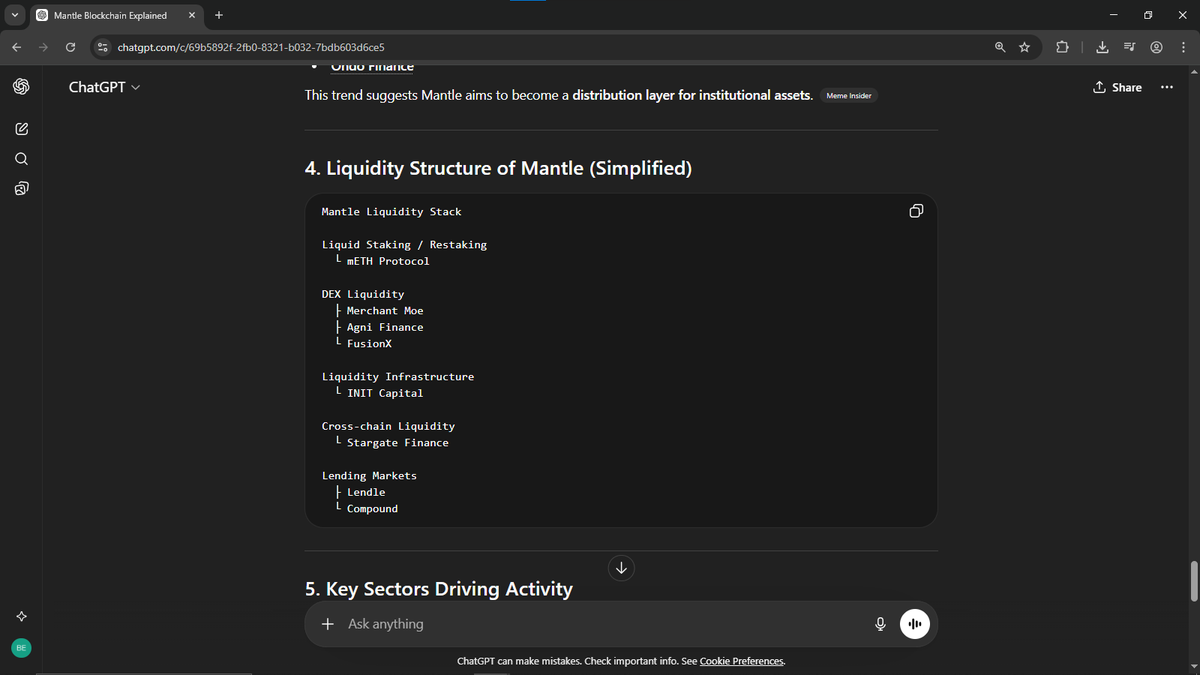Click 'Merchant Moe' code line
1200x675 pixels.
385,311
